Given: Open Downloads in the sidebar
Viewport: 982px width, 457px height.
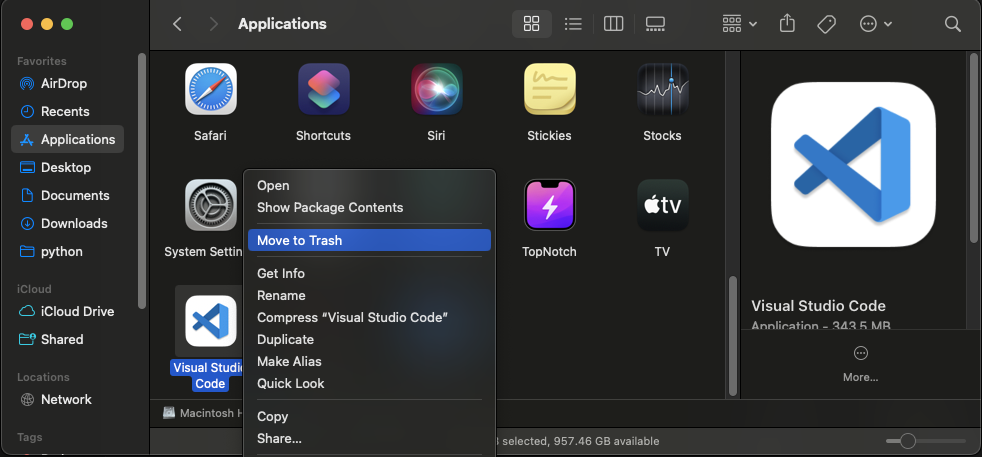Looking at the screenshot, I should click(x=68, y=223).
